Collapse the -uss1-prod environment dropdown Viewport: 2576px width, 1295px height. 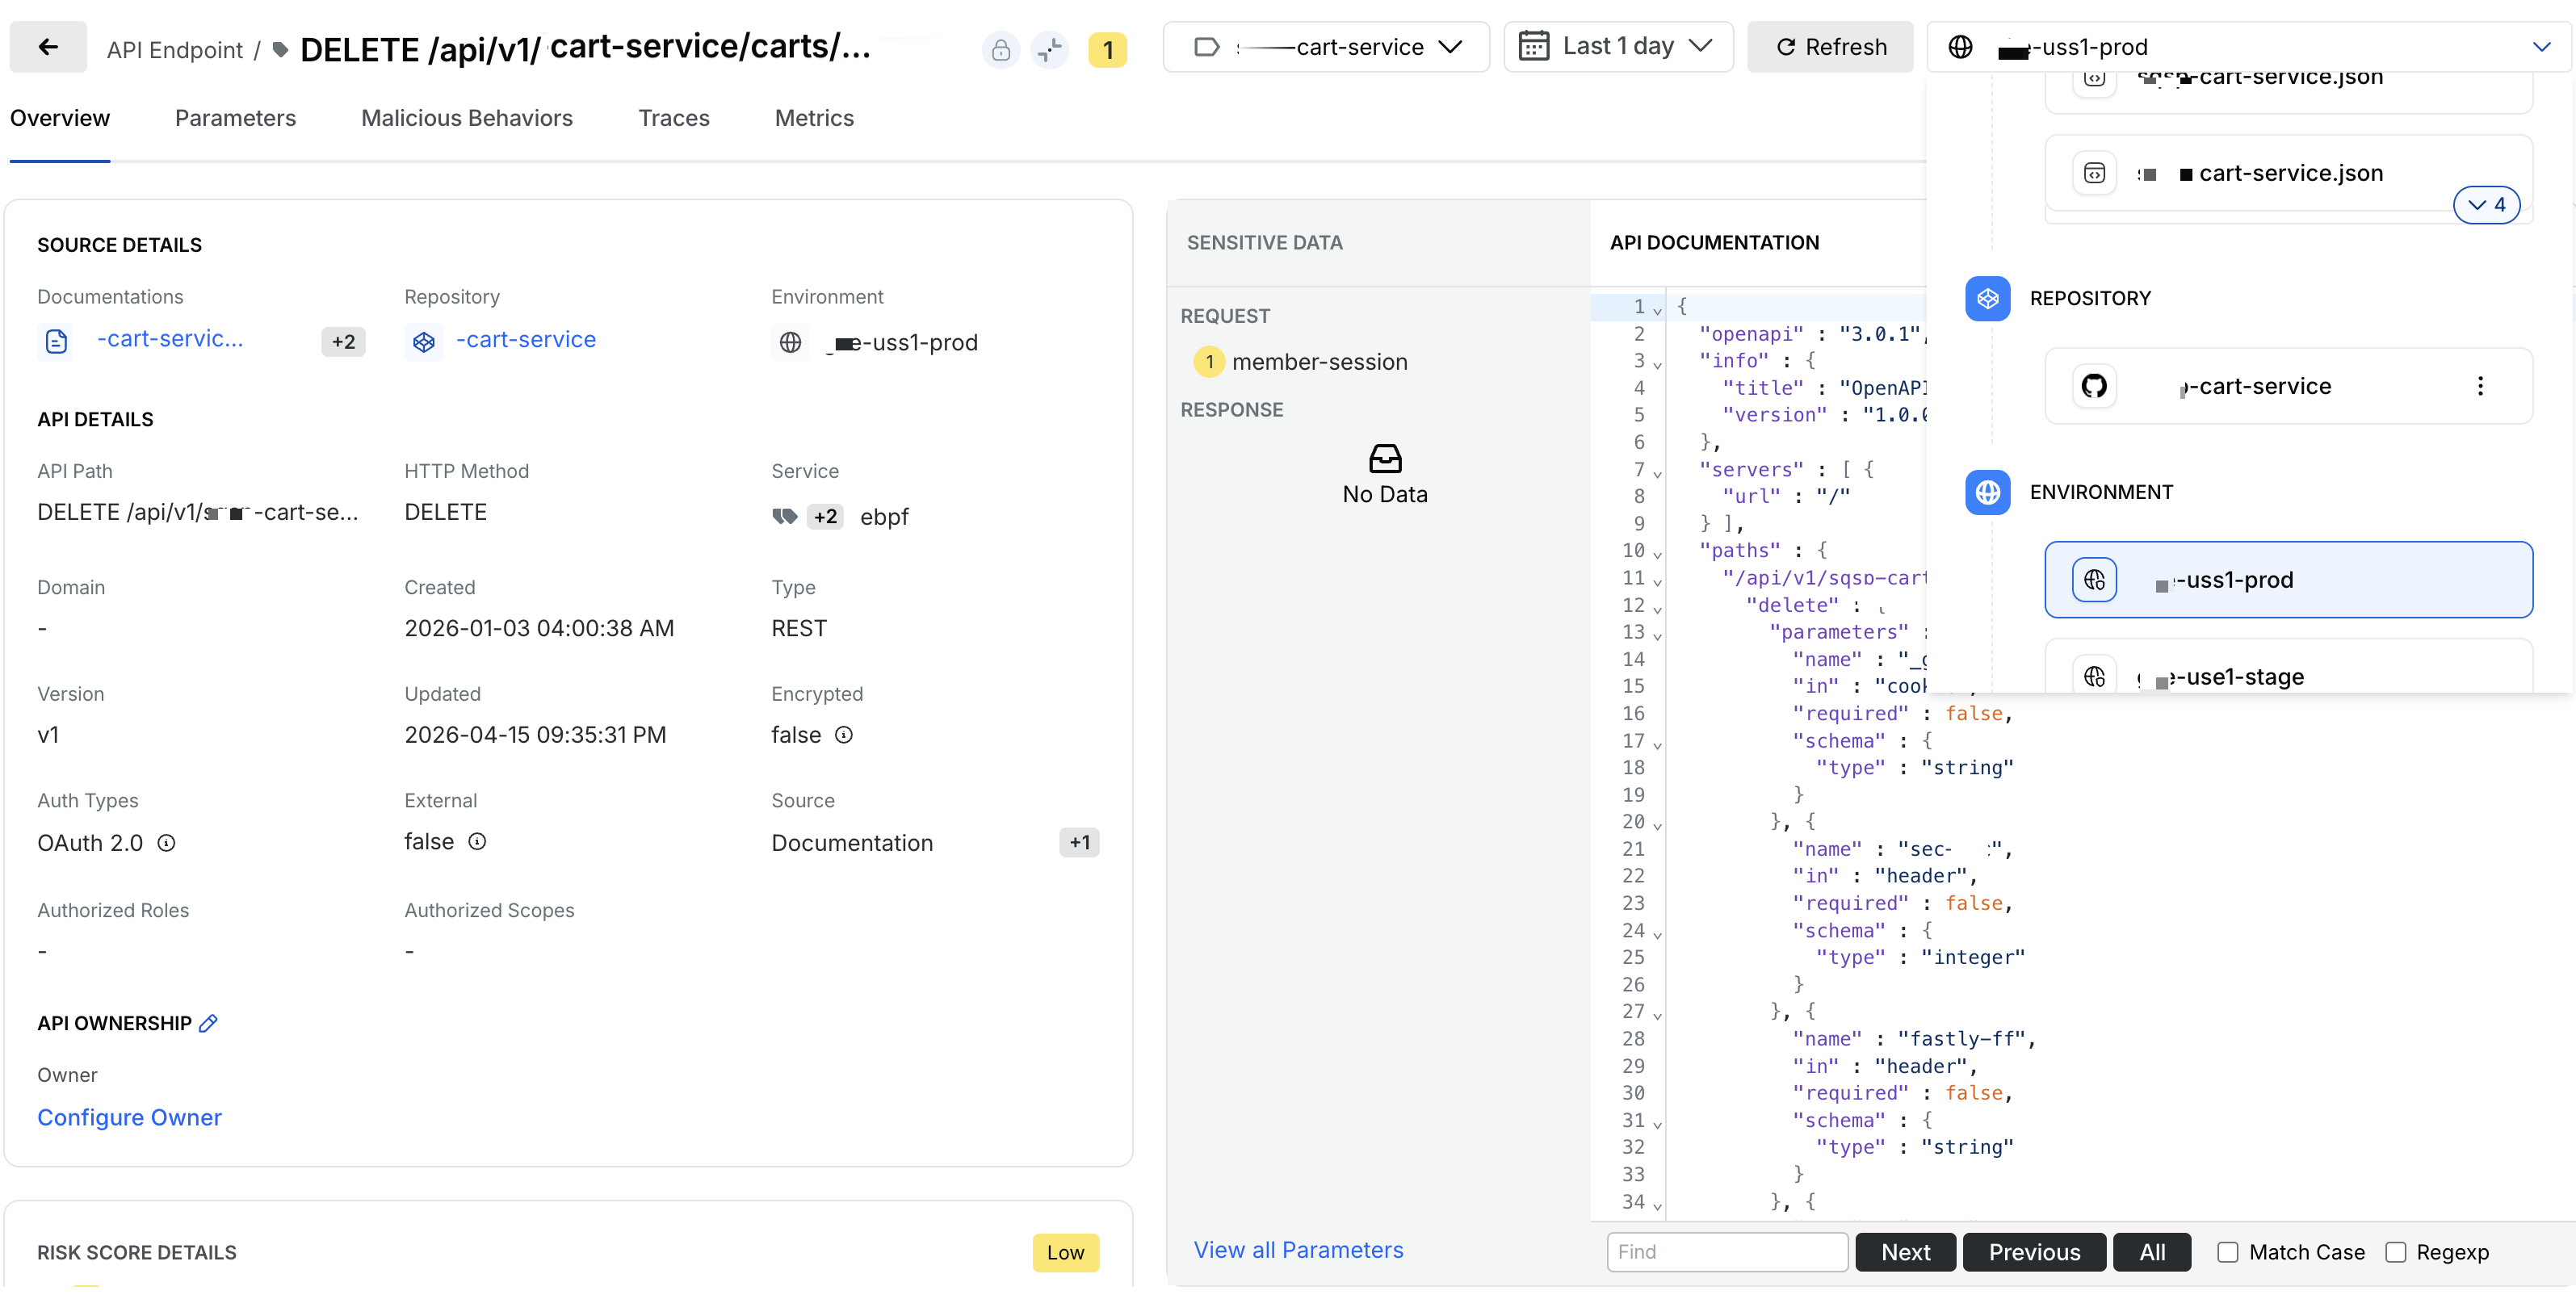pos(2541,47)
